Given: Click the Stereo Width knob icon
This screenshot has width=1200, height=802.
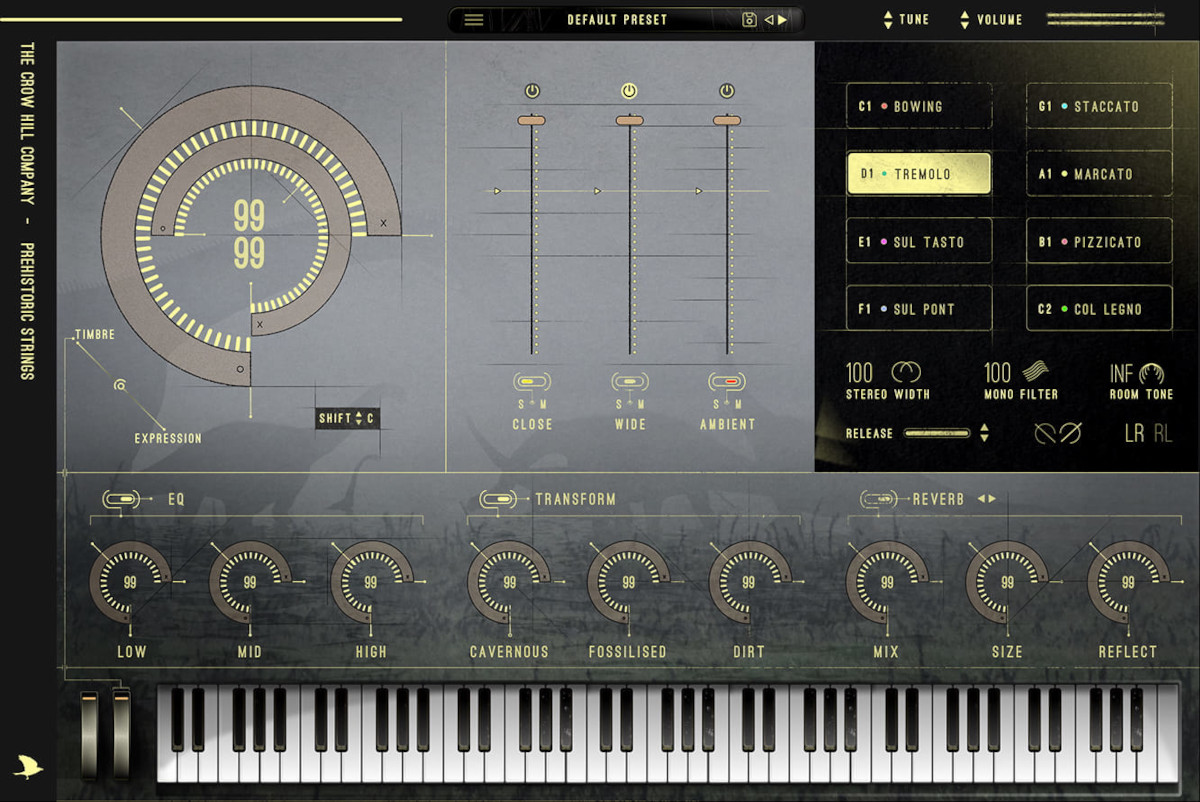Looking at the screenshot, I should click(905, 373).
